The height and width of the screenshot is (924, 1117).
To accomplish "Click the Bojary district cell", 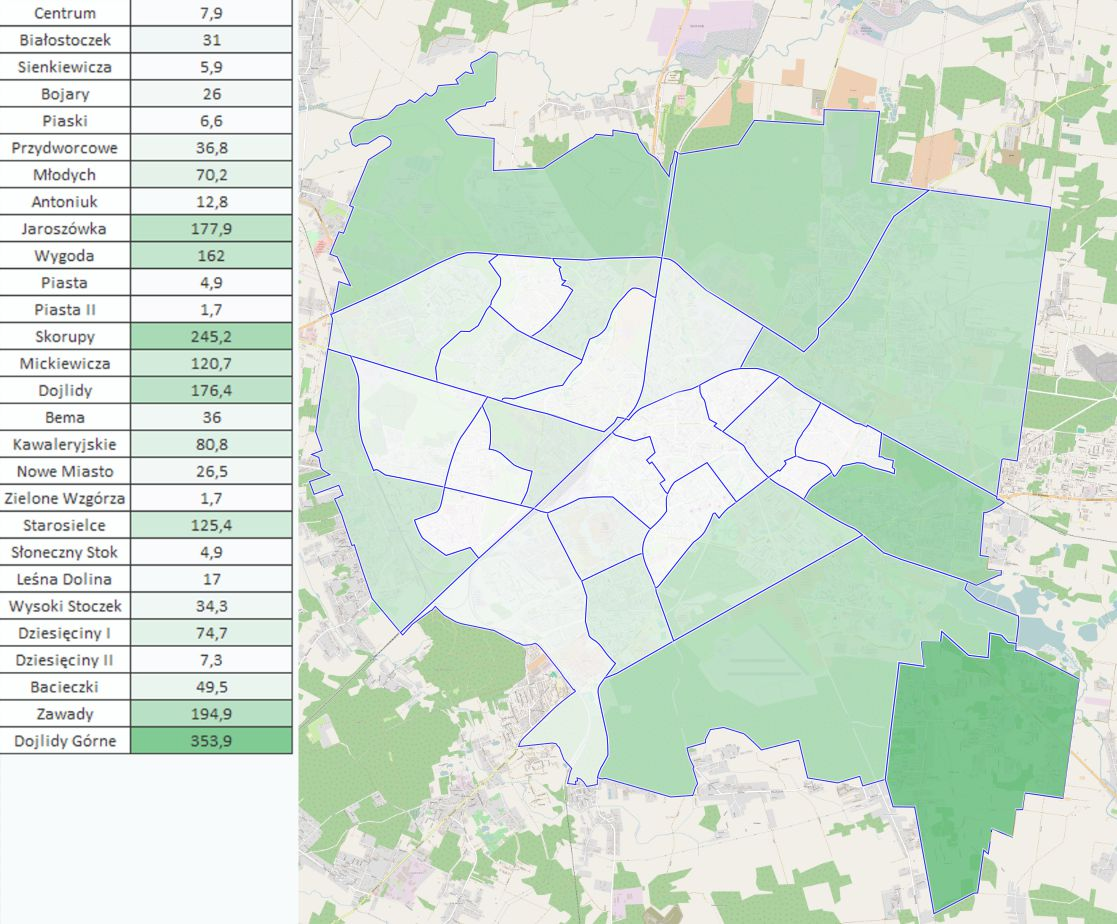I will coord(65,94).
